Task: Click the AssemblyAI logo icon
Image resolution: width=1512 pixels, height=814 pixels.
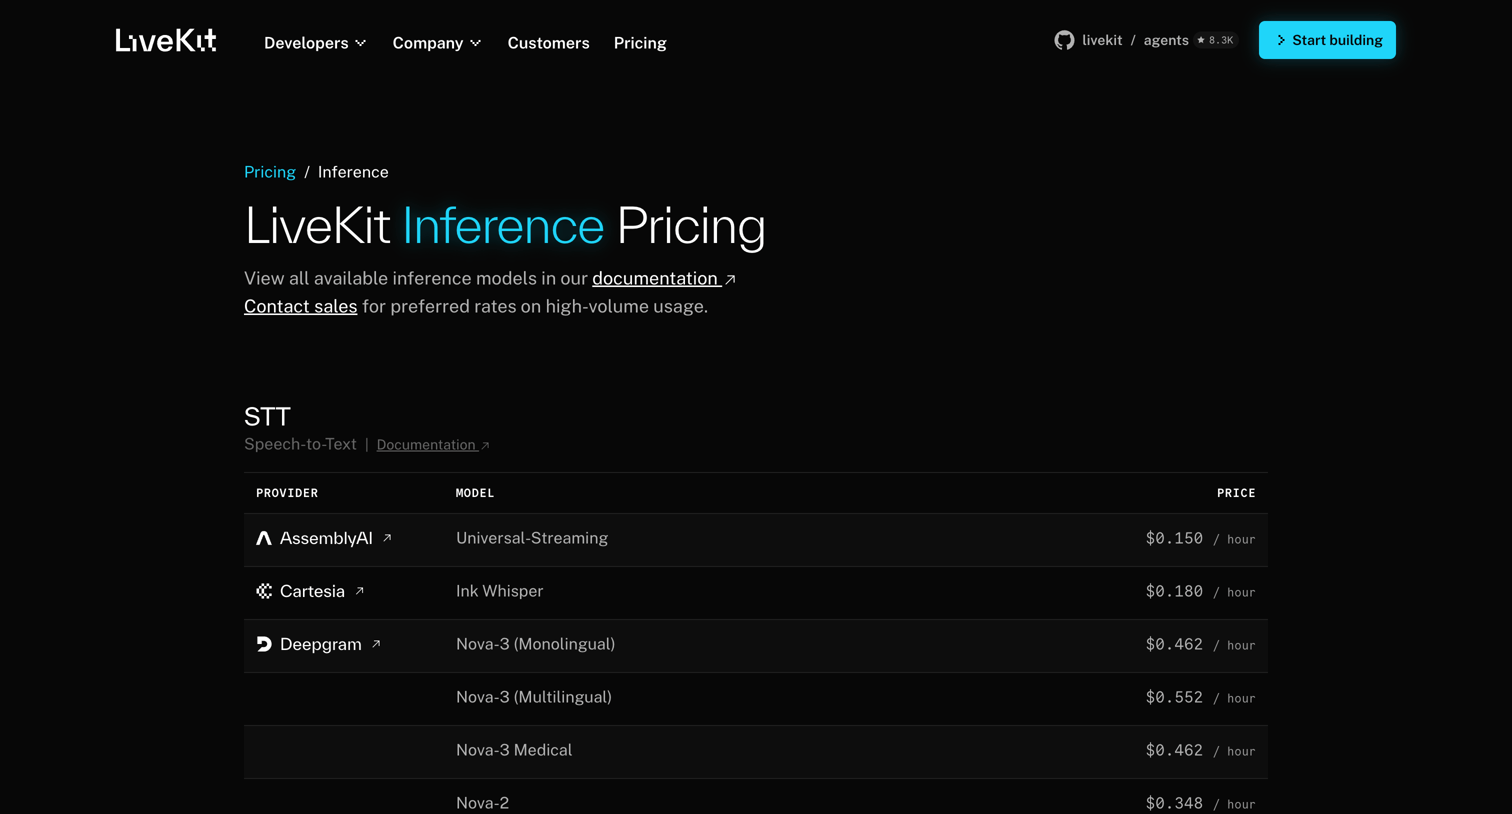Action: pos(264,538)
